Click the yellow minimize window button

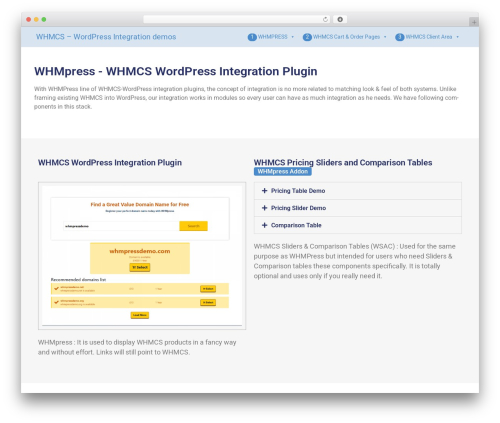pos(36,19)
